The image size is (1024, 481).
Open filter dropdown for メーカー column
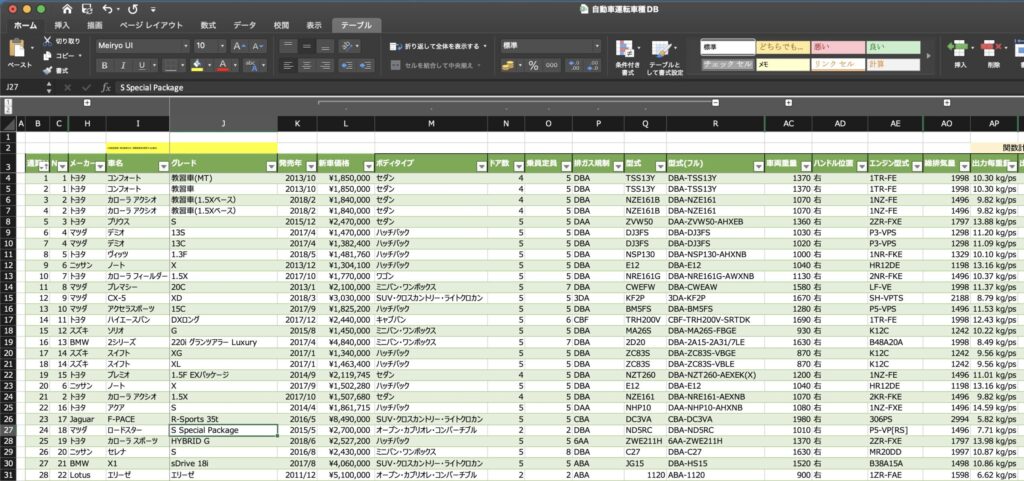[99, 167]
